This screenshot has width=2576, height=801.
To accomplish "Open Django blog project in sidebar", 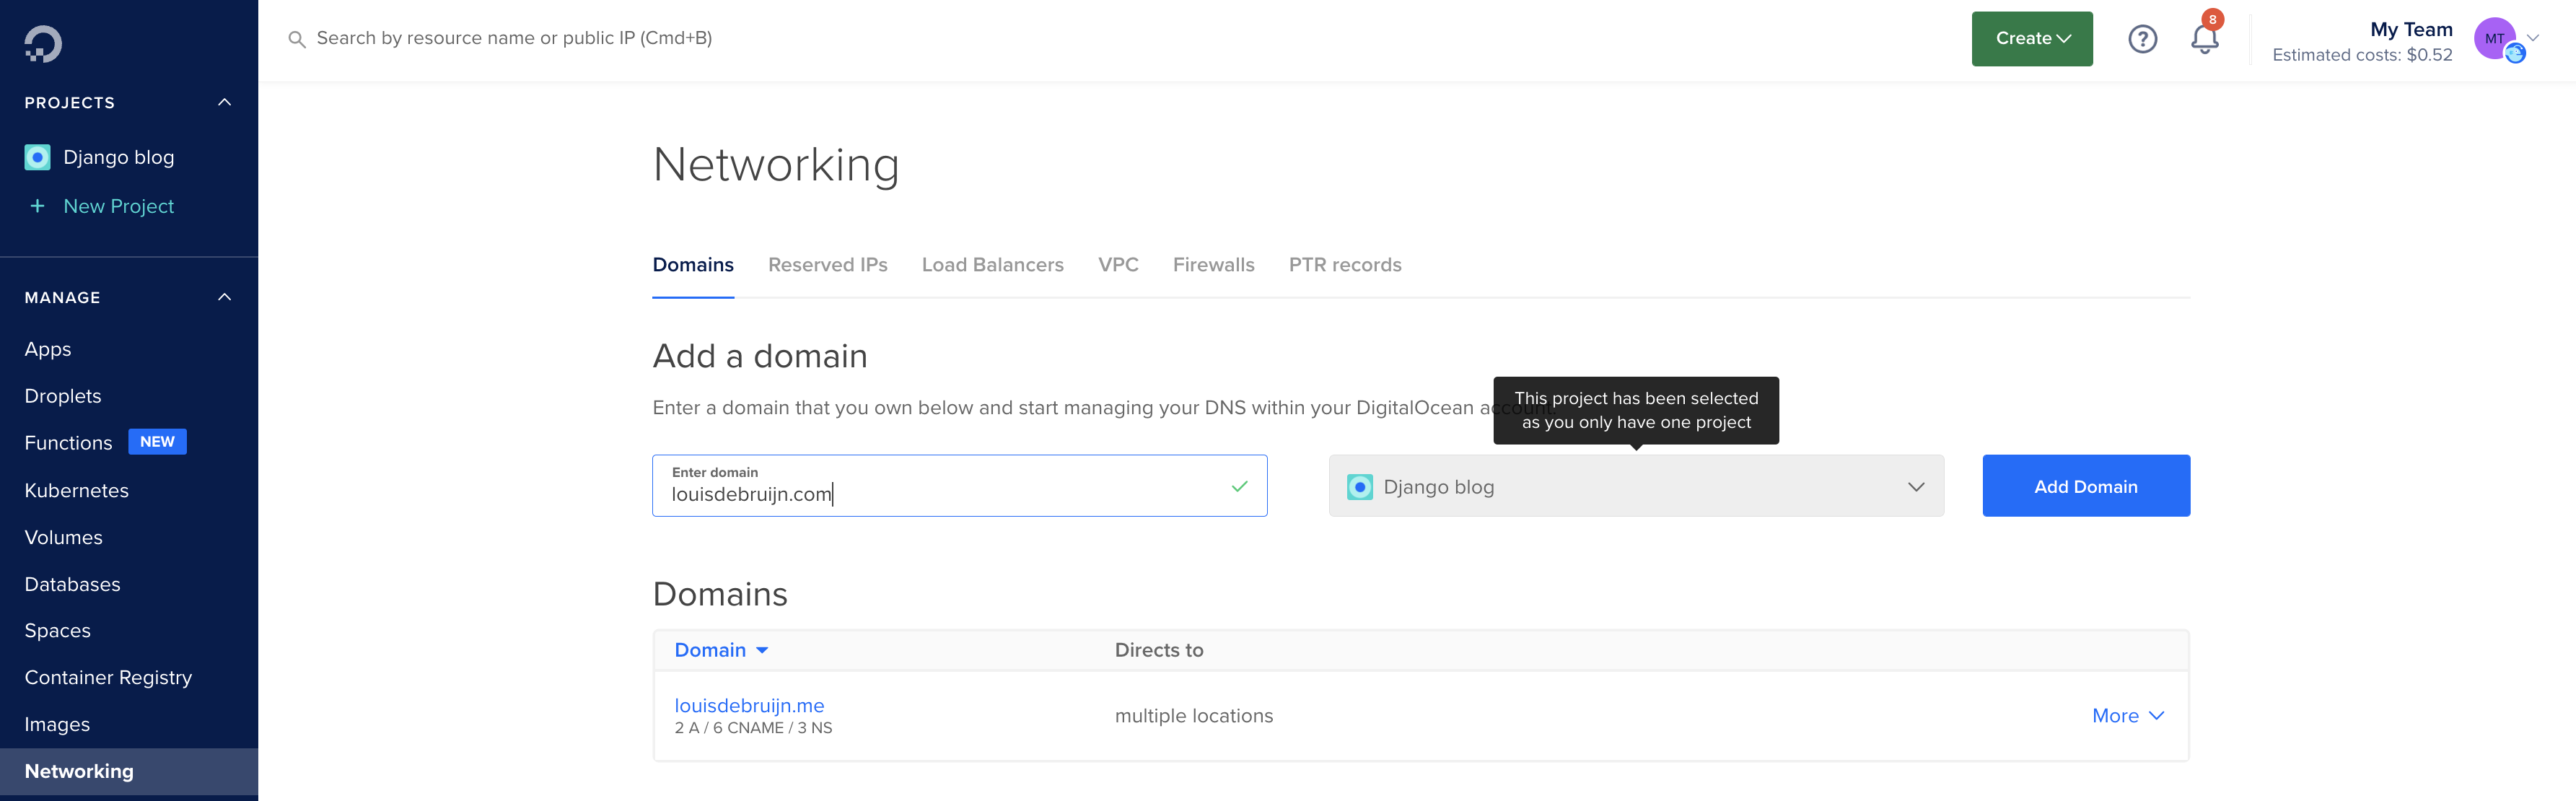I will (x=118, y=157).
